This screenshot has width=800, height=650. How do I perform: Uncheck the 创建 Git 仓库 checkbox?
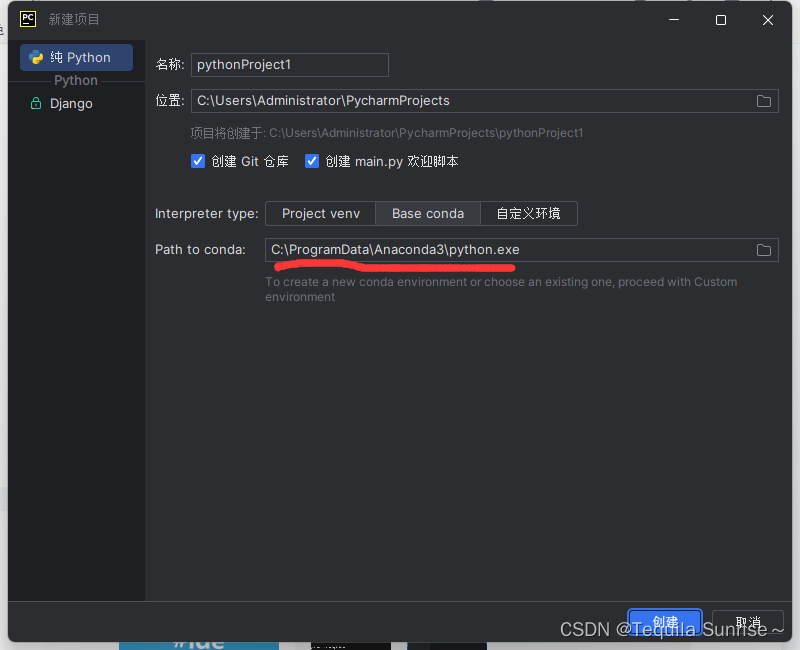[x=198, y=160]
